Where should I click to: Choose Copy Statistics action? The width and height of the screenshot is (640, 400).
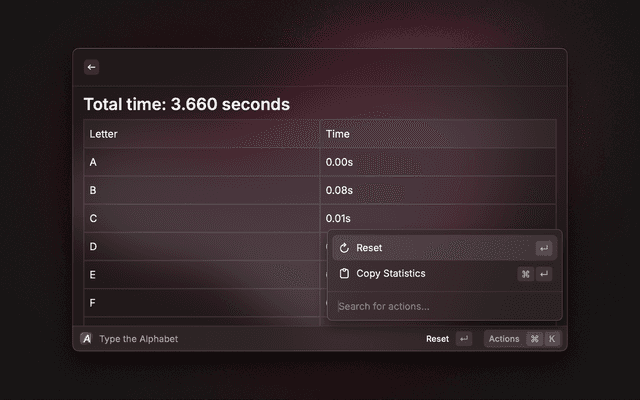(x=444, y=273)
